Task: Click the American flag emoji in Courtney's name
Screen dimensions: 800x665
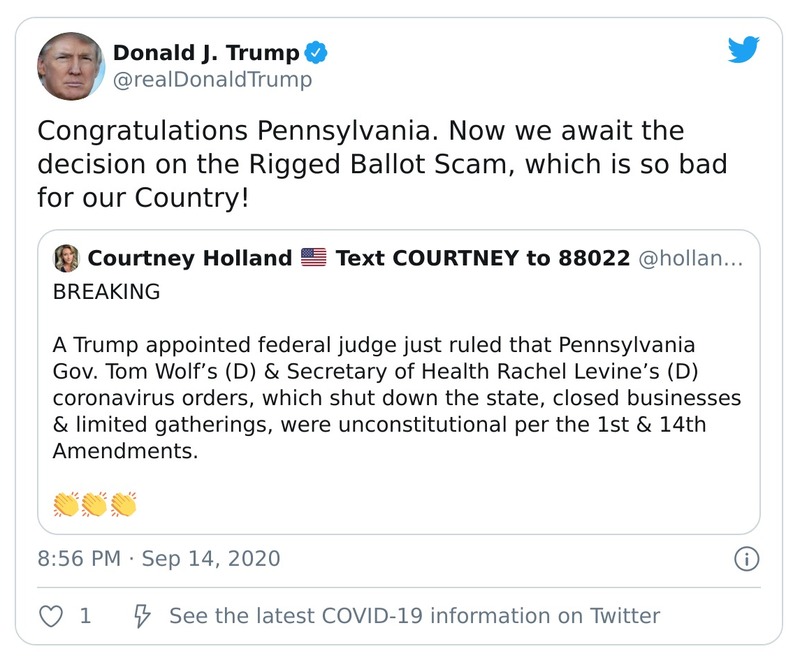Action: pyautogui.click(x=316, y=258)
